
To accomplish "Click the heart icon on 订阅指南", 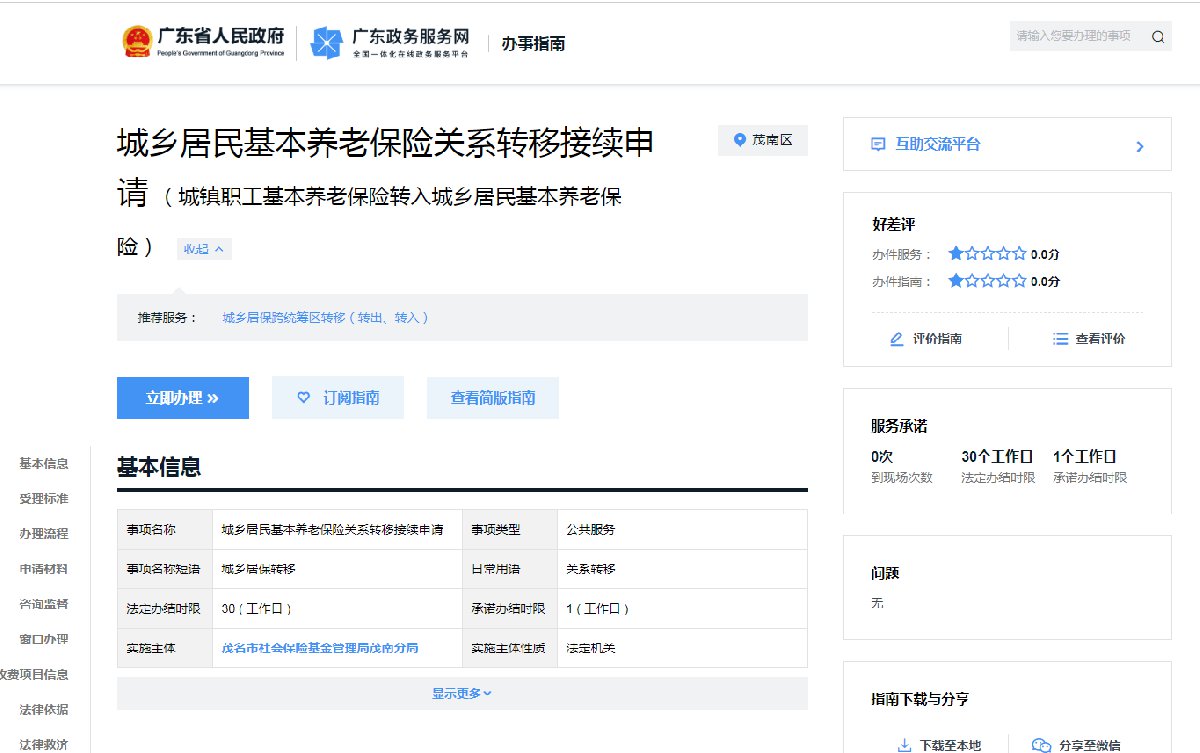I will [x=304, y=398].
